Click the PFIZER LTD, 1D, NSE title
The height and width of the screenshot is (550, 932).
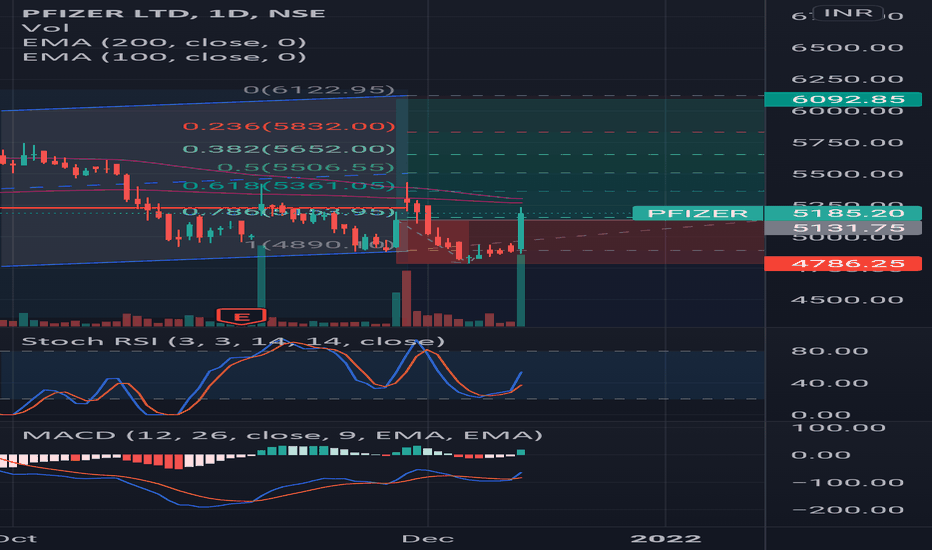coord(174,13)
